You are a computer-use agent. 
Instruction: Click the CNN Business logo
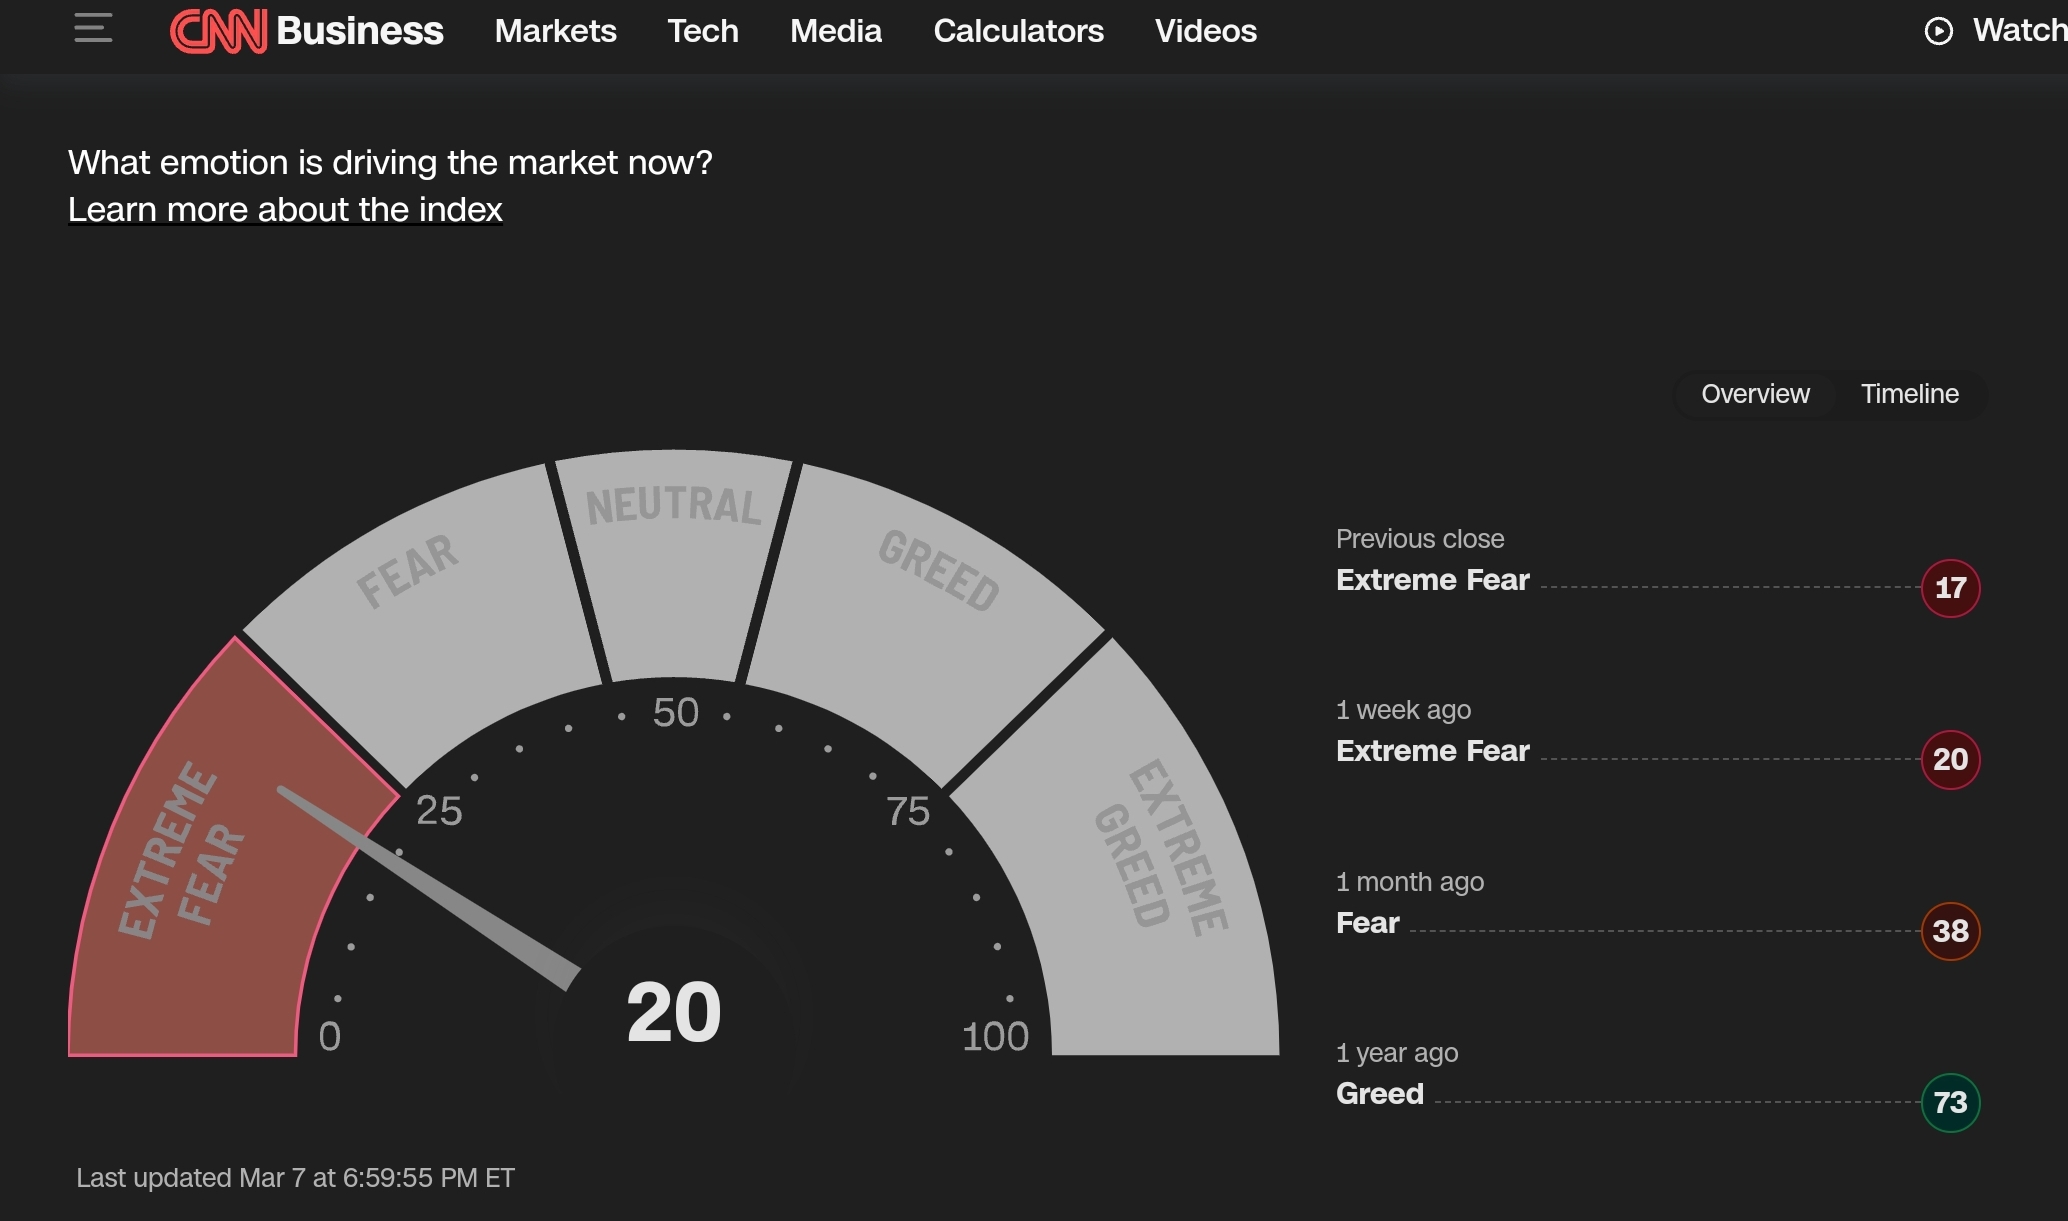306,31
